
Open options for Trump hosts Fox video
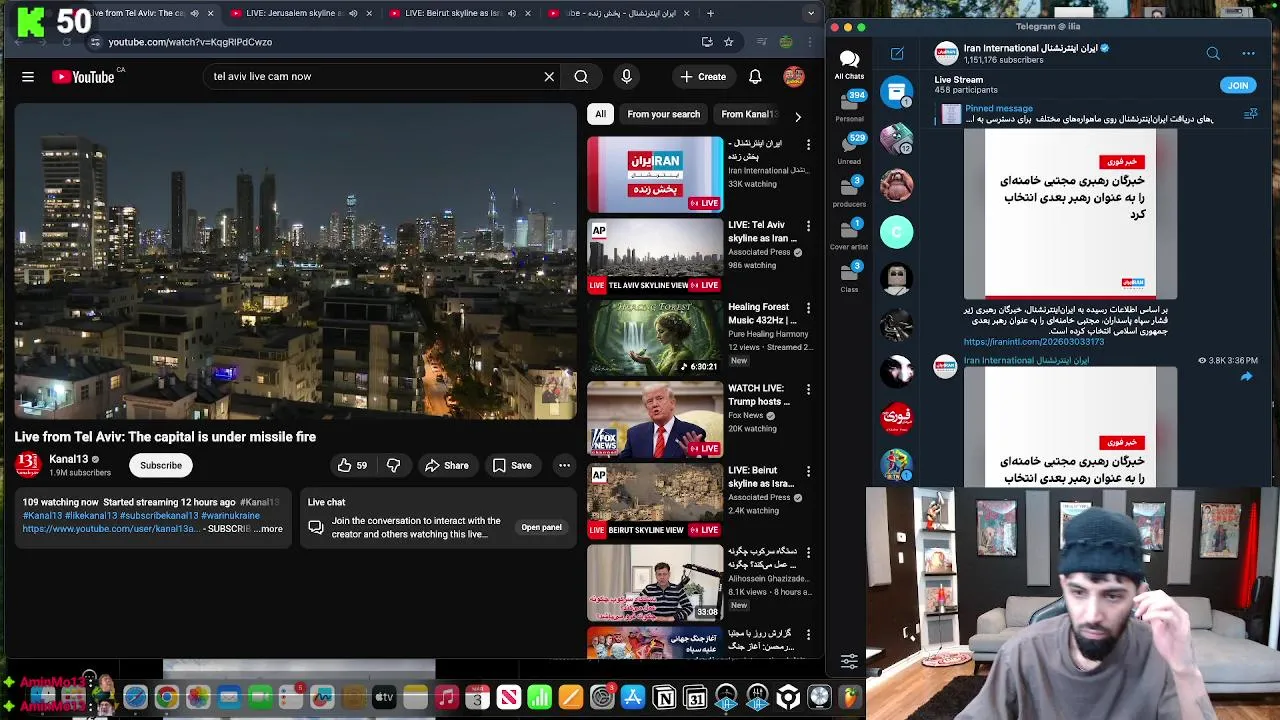(808, 389)
